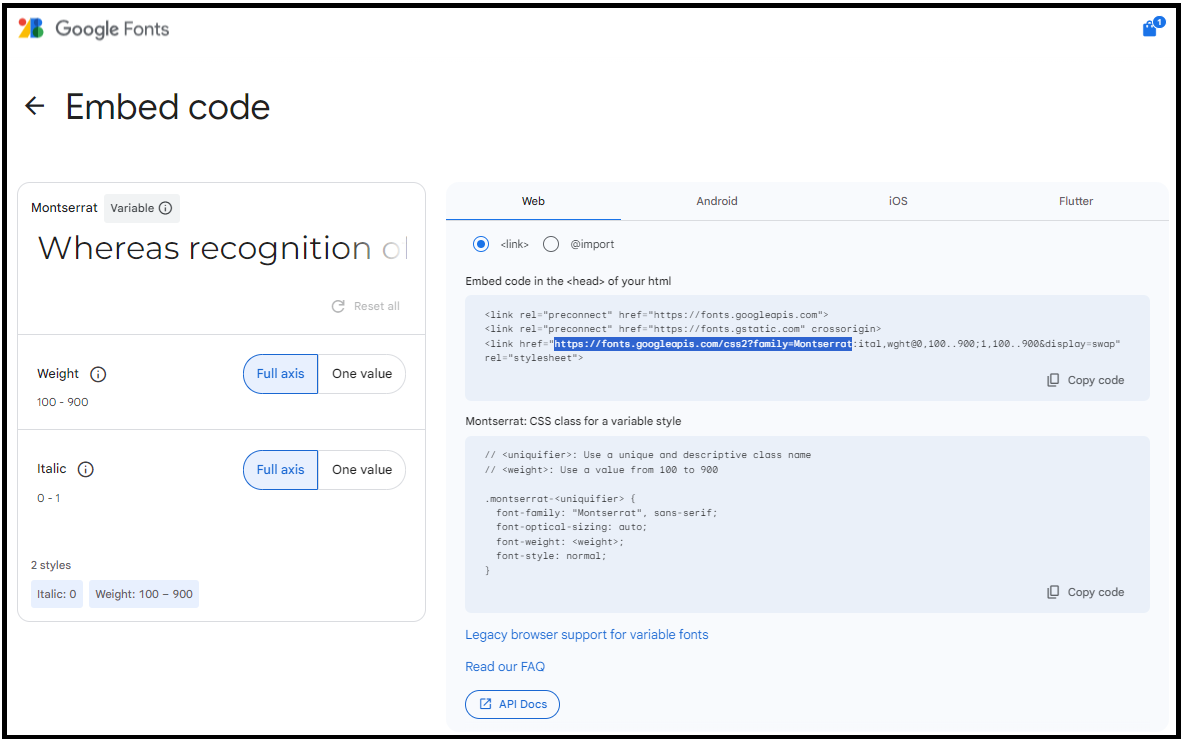The height and width of the screenshot is (739, 1182).
Task: Select the <link> radio button
Action: [481, 244]
